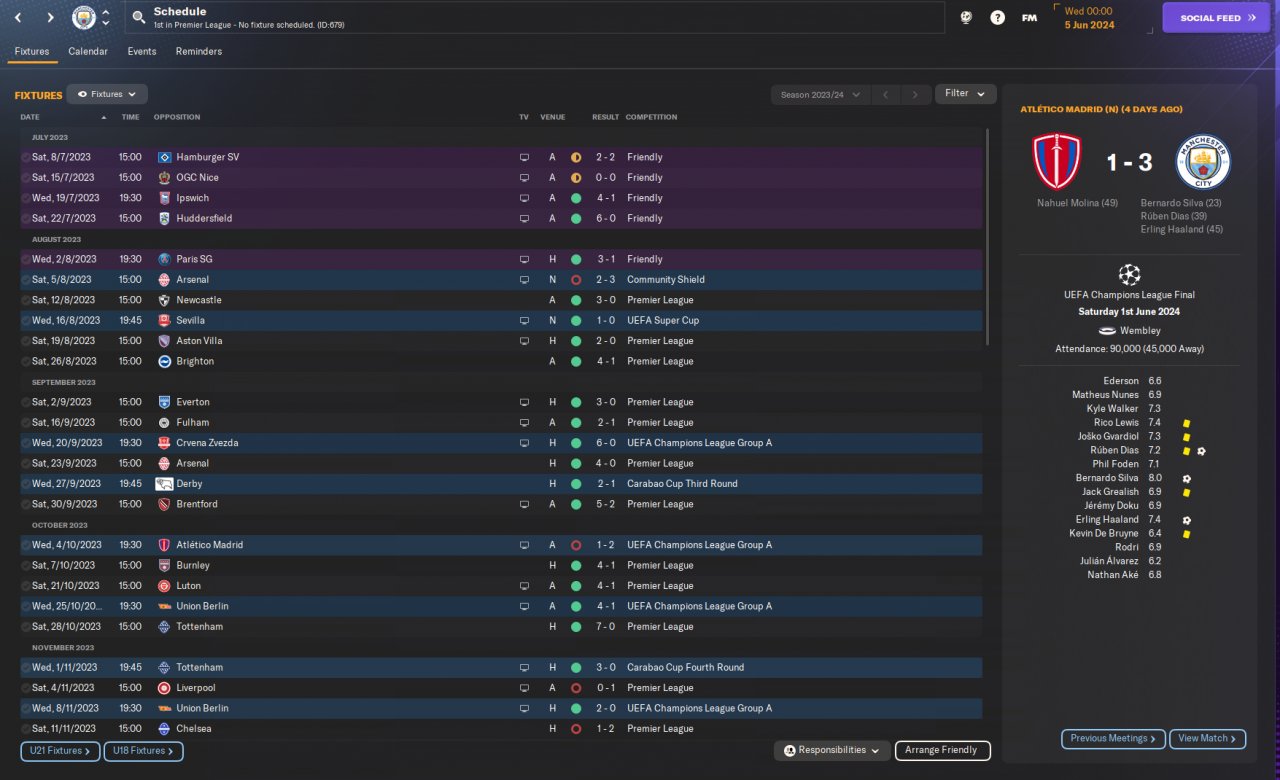
Task: Switch to the Calendar tab
Action: coord(88,51)
